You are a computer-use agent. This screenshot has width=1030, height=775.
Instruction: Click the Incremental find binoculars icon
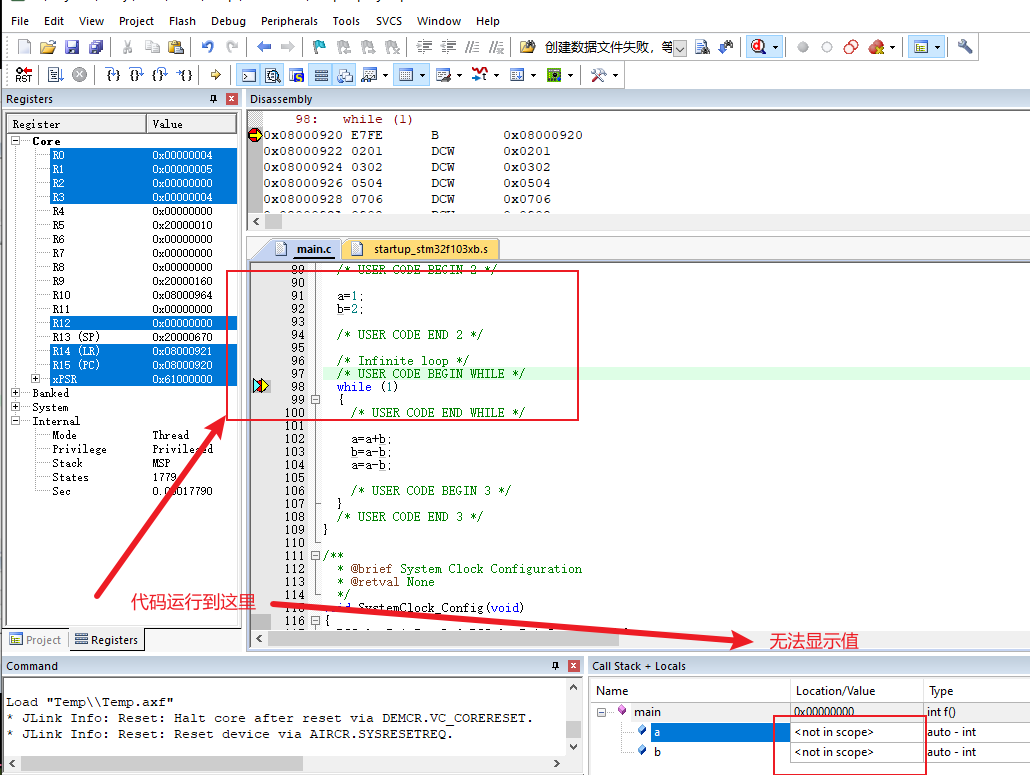[x=726, y=47]
